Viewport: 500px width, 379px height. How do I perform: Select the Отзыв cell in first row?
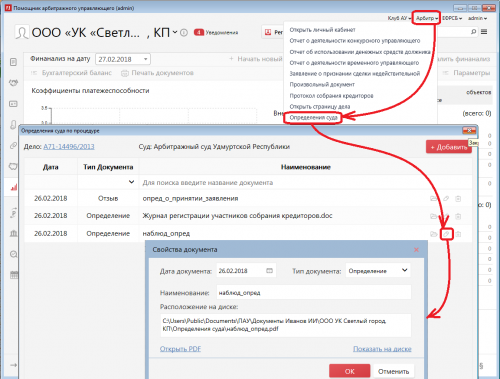tap(108, 198)
